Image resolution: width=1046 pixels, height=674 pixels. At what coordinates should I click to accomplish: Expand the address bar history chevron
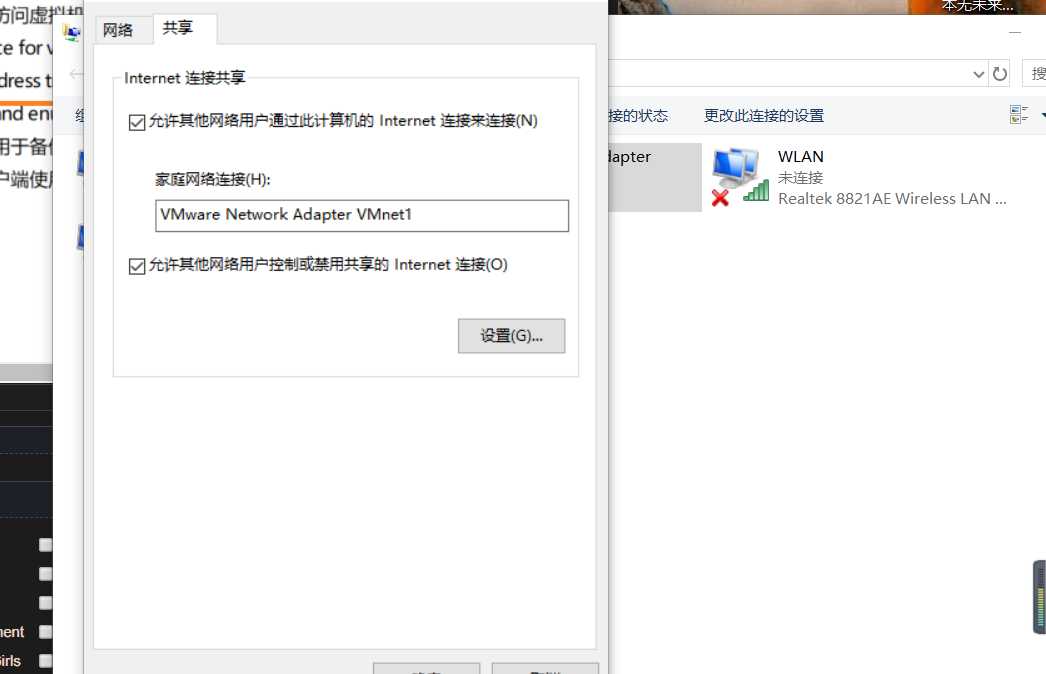[978, 74]
